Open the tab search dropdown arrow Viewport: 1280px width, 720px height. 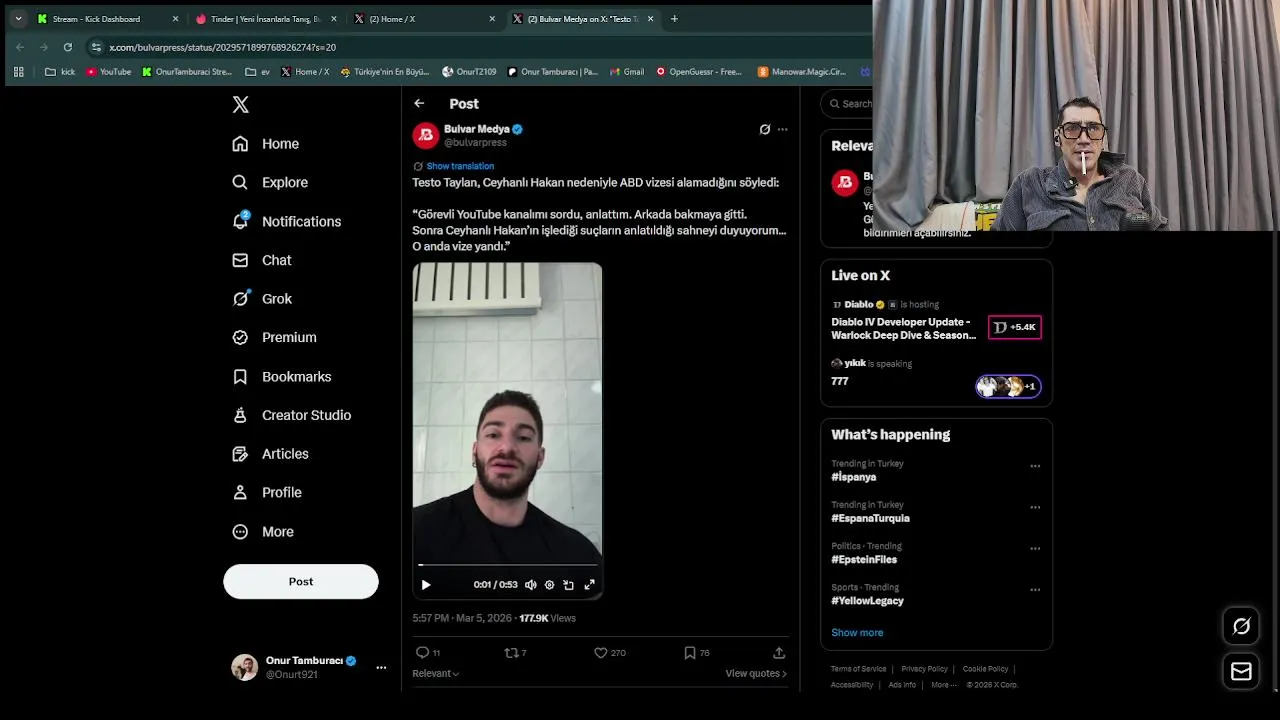[x=18, y=19]
